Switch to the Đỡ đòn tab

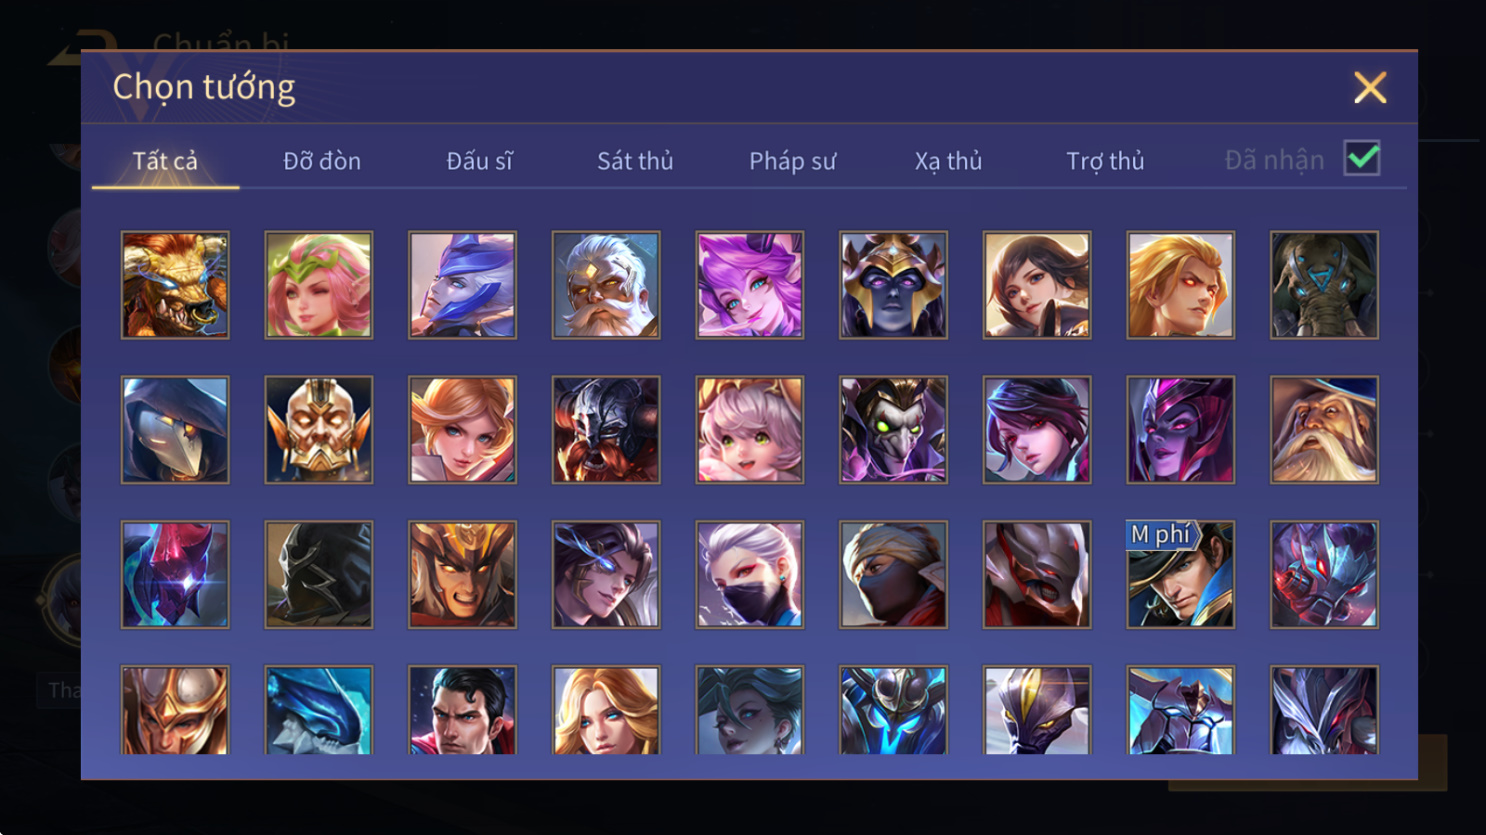tap(322, 161)
